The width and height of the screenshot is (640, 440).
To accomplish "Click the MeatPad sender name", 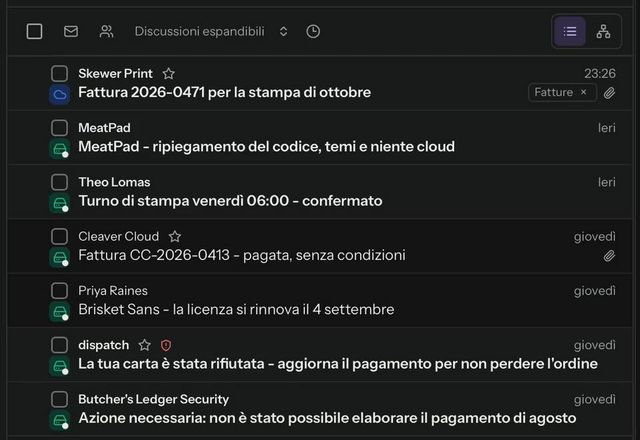I will (x=104, y=128).
